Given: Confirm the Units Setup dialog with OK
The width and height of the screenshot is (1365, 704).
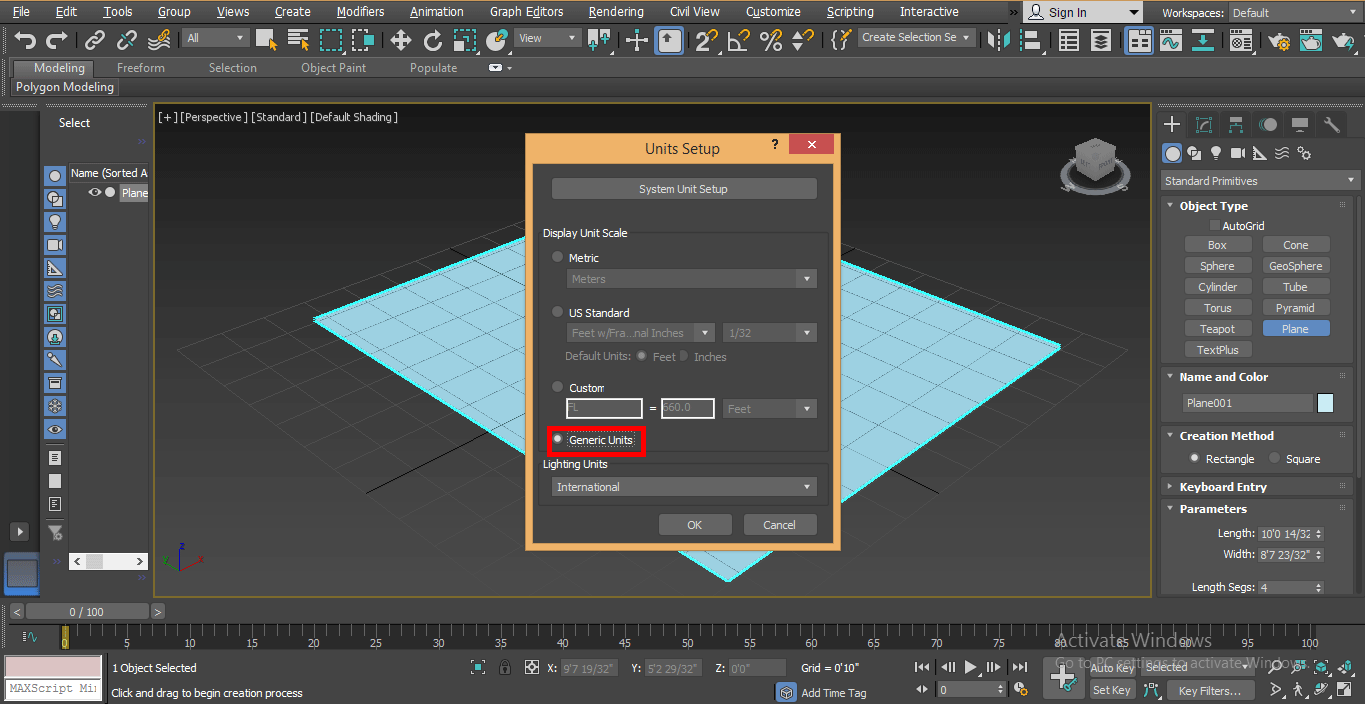Looking at the screenshot, I should 695,525.
